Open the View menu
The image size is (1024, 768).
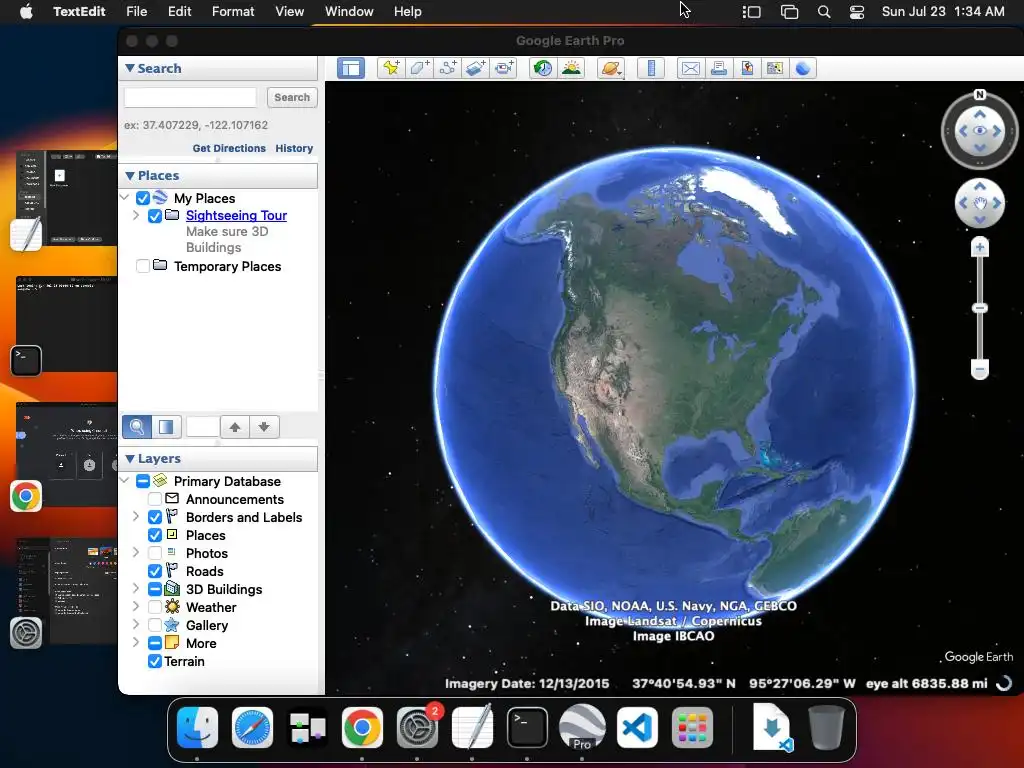click(x=289, y=12)
